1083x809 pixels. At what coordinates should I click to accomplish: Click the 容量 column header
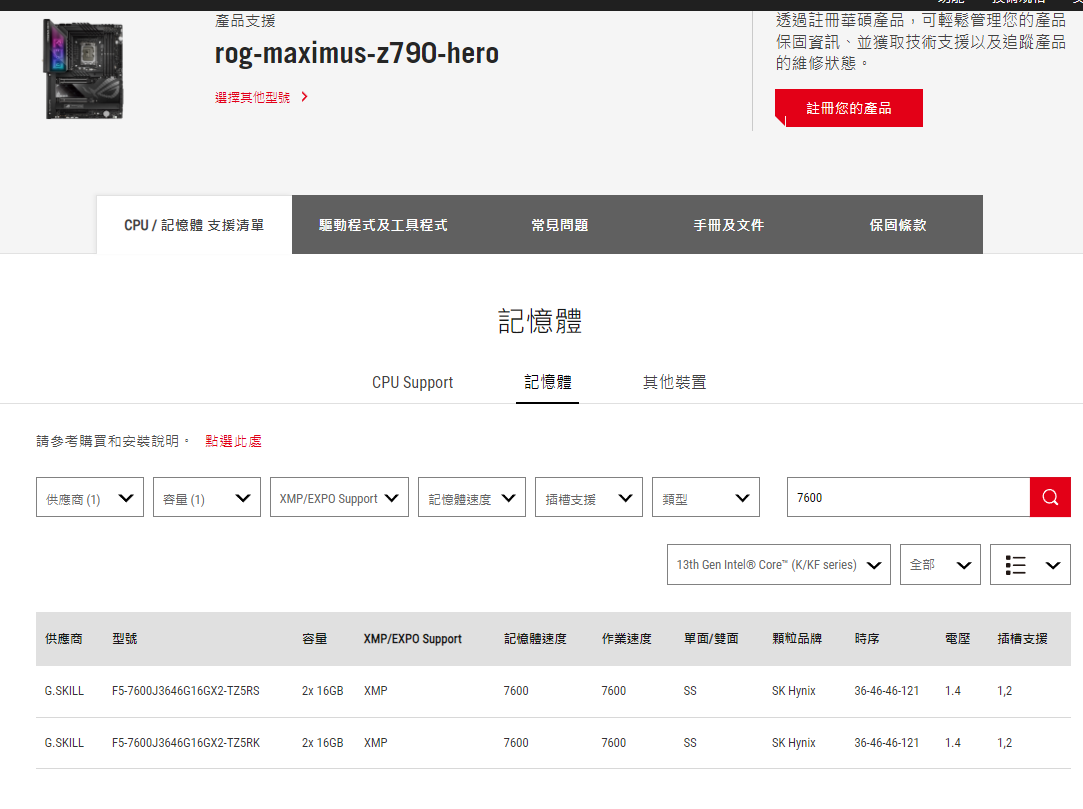click(314, 638)
